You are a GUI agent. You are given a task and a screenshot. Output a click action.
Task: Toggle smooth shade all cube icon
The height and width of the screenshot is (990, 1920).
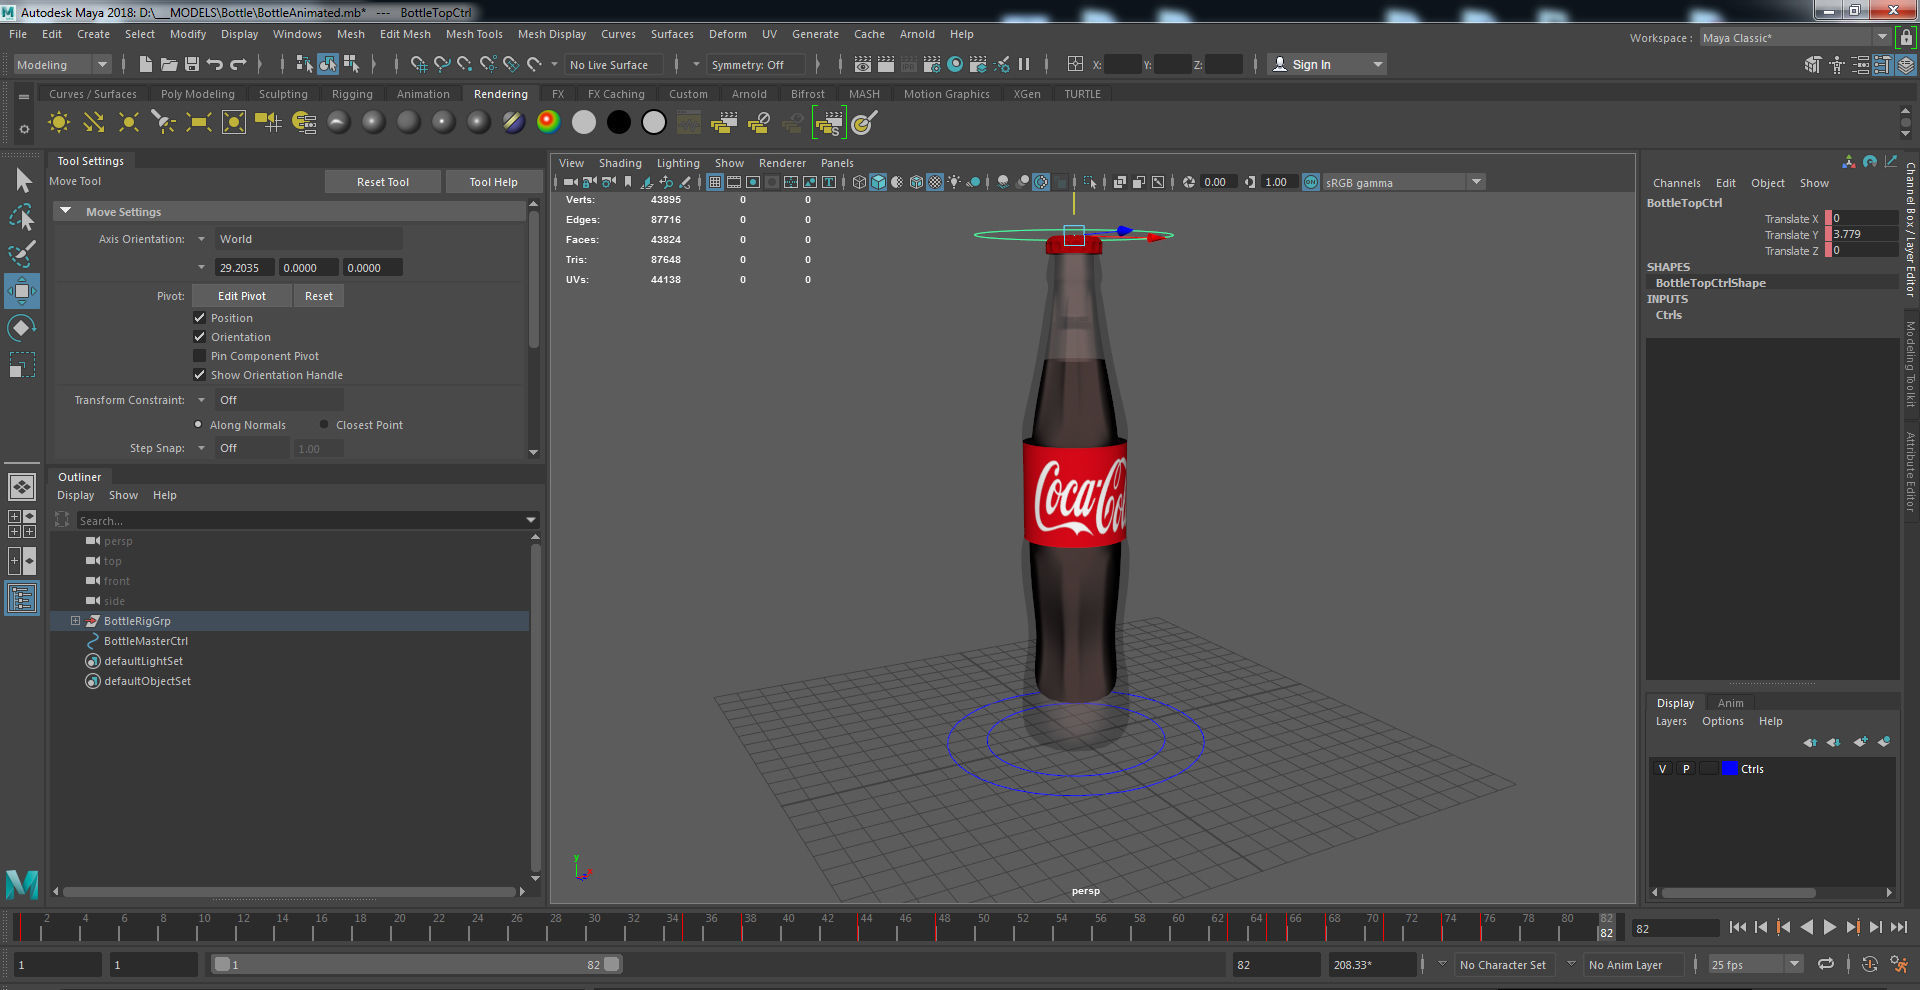point(878,182)
